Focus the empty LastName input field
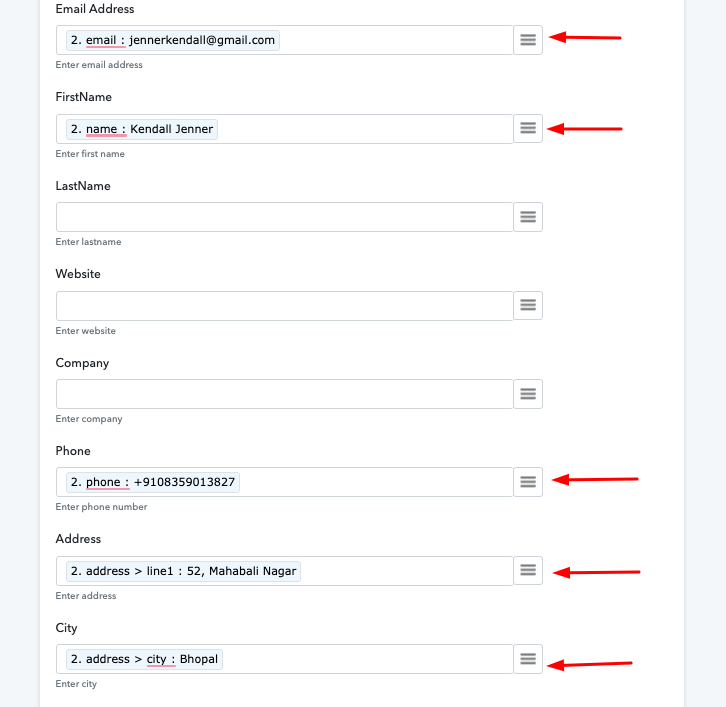 click(x=285, y=217)
